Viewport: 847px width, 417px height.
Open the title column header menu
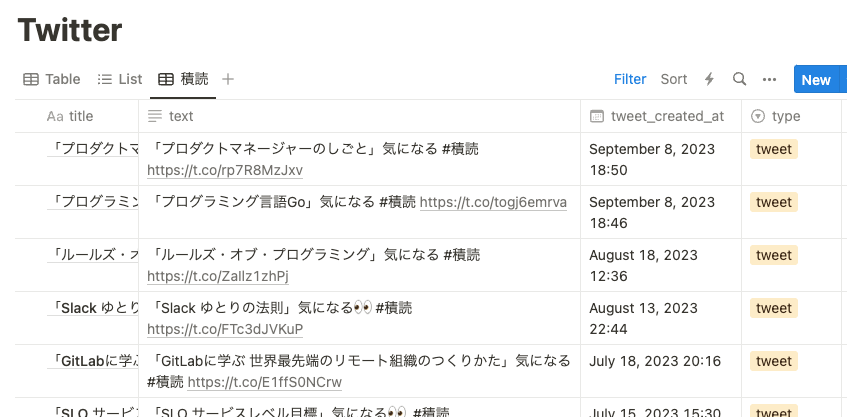tap(77, 116)
